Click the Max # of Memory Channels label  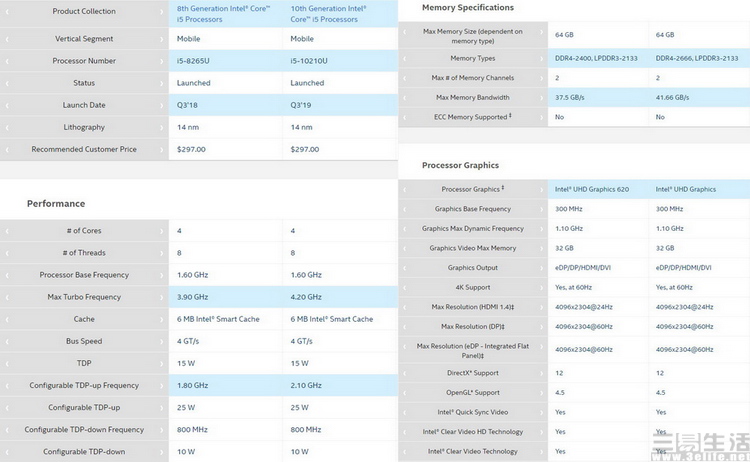[x=473, y=78]
